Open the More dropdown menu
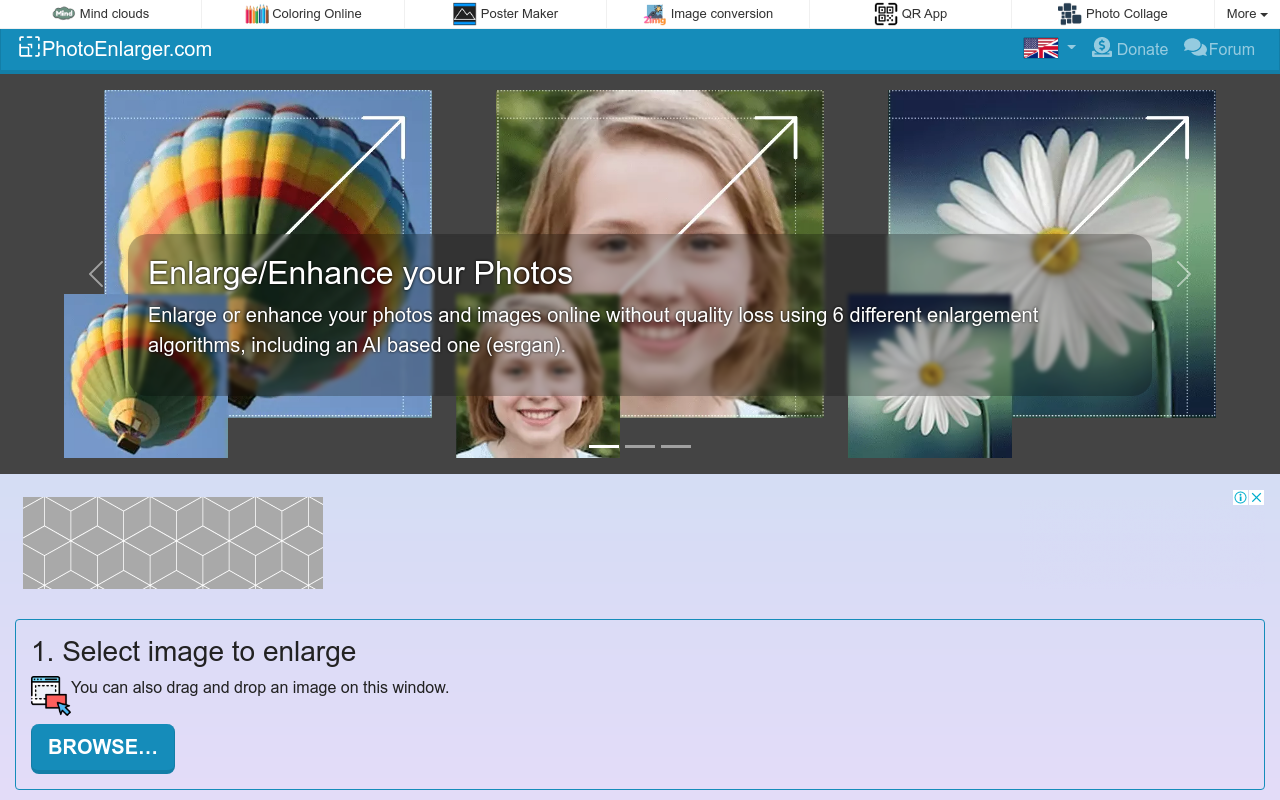 1247,14
